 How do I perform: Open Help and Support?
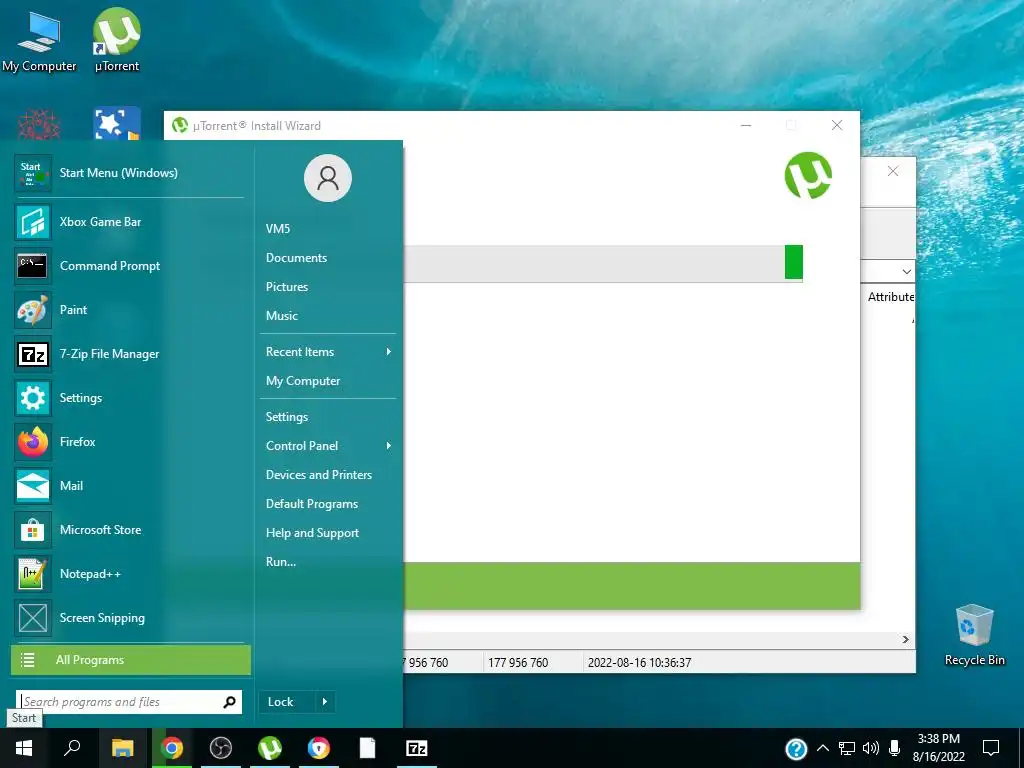pos(312,533)
